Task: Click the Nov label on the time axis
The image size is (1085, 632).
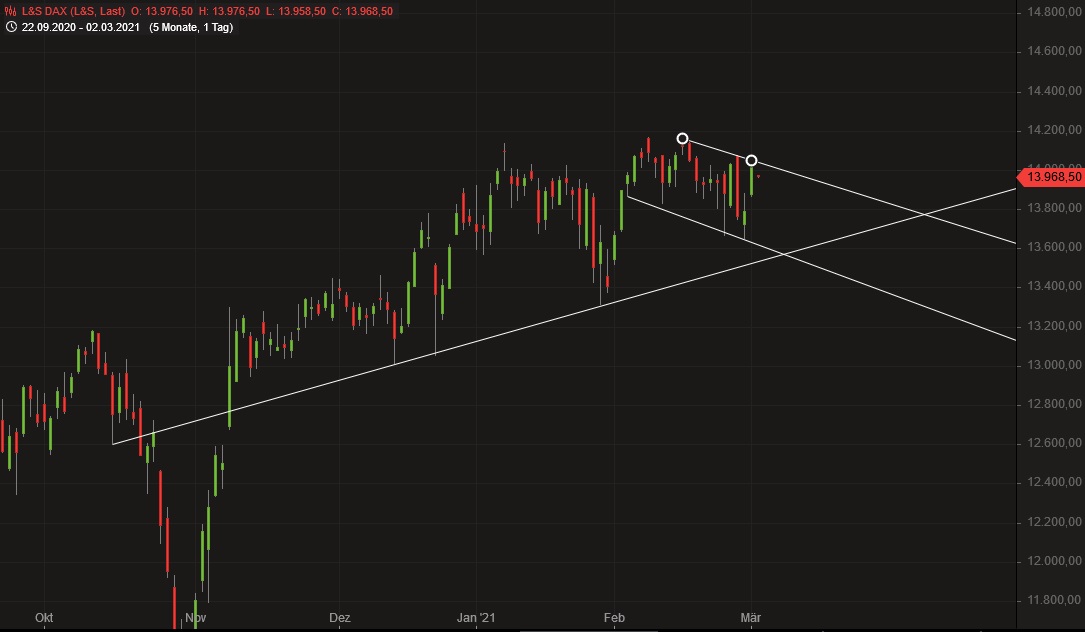Action: 196,618
